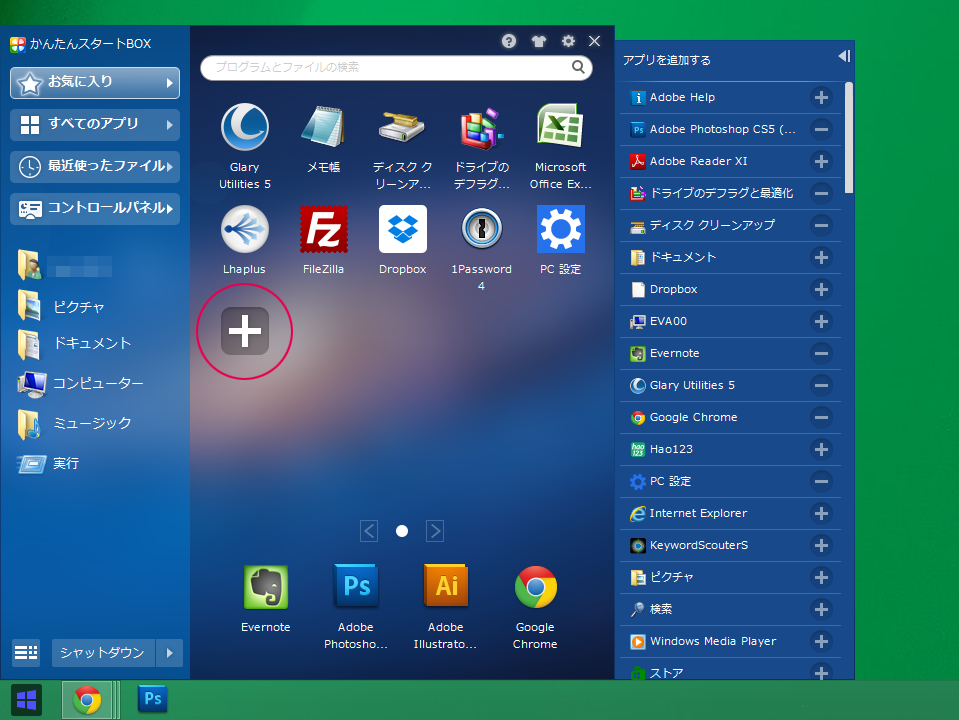
Task: Expand the コントロールパネル menu
Action: click(95, 209)
